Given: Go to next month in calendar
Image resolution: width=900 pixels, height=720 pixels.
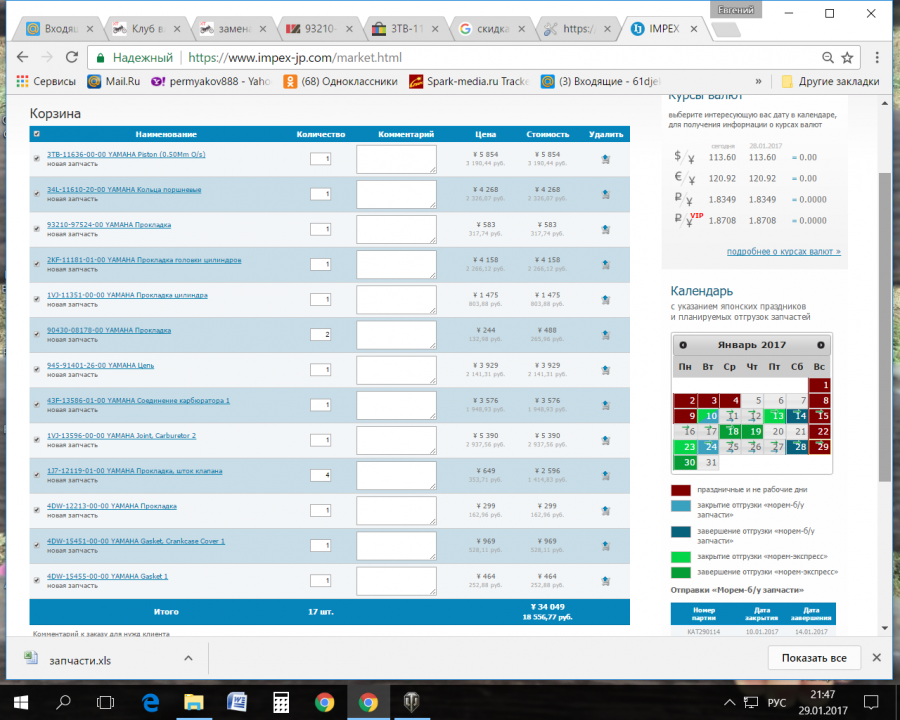Looking at the screenshot, I should (821, 345).
